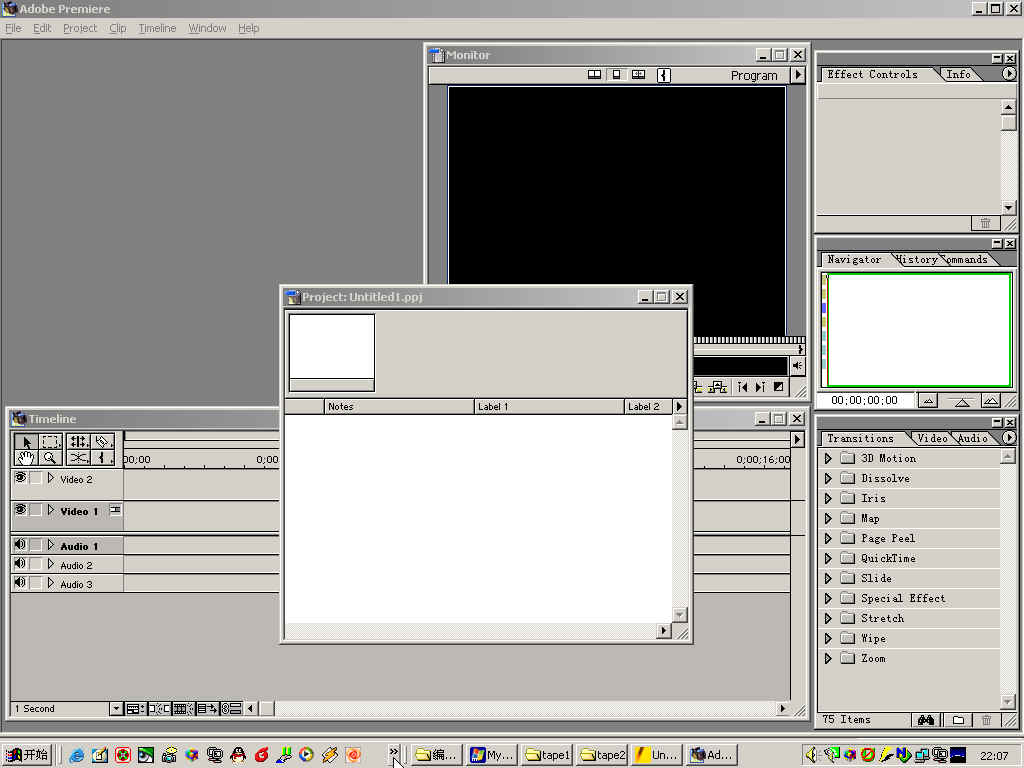The image size is (1024, 768).
Task: Select the arrow Selection tool in Timeline
Action: click(26, 441)
